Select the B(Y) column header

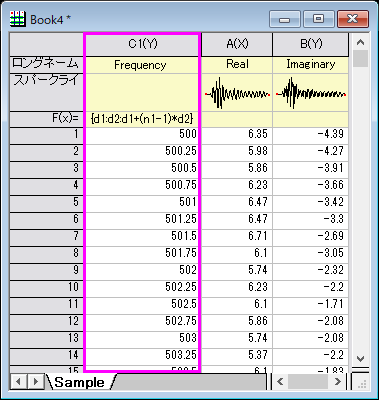[311, 44]
